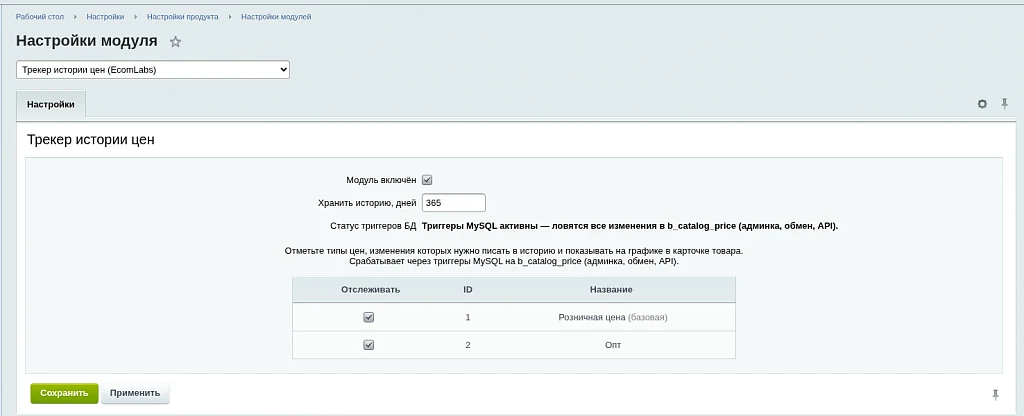Untick tracking for Опт price row

[x=368, y=345]
